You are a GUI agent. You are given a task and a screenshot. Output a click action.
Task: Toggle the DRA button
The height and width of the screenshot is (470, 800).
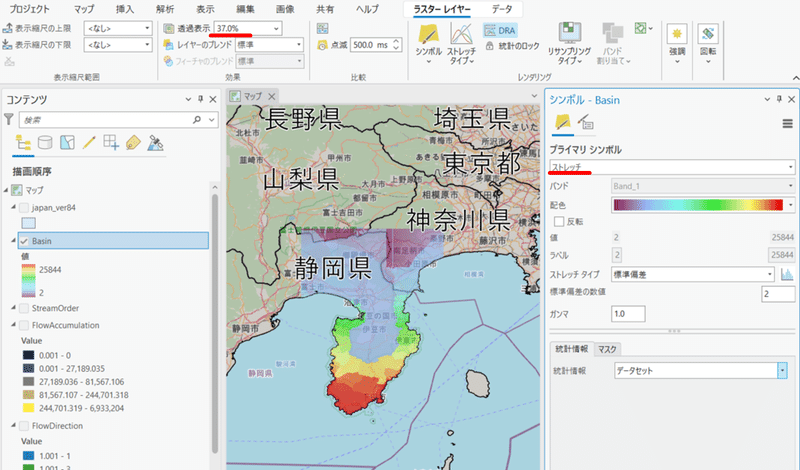(x=500, y=31)
